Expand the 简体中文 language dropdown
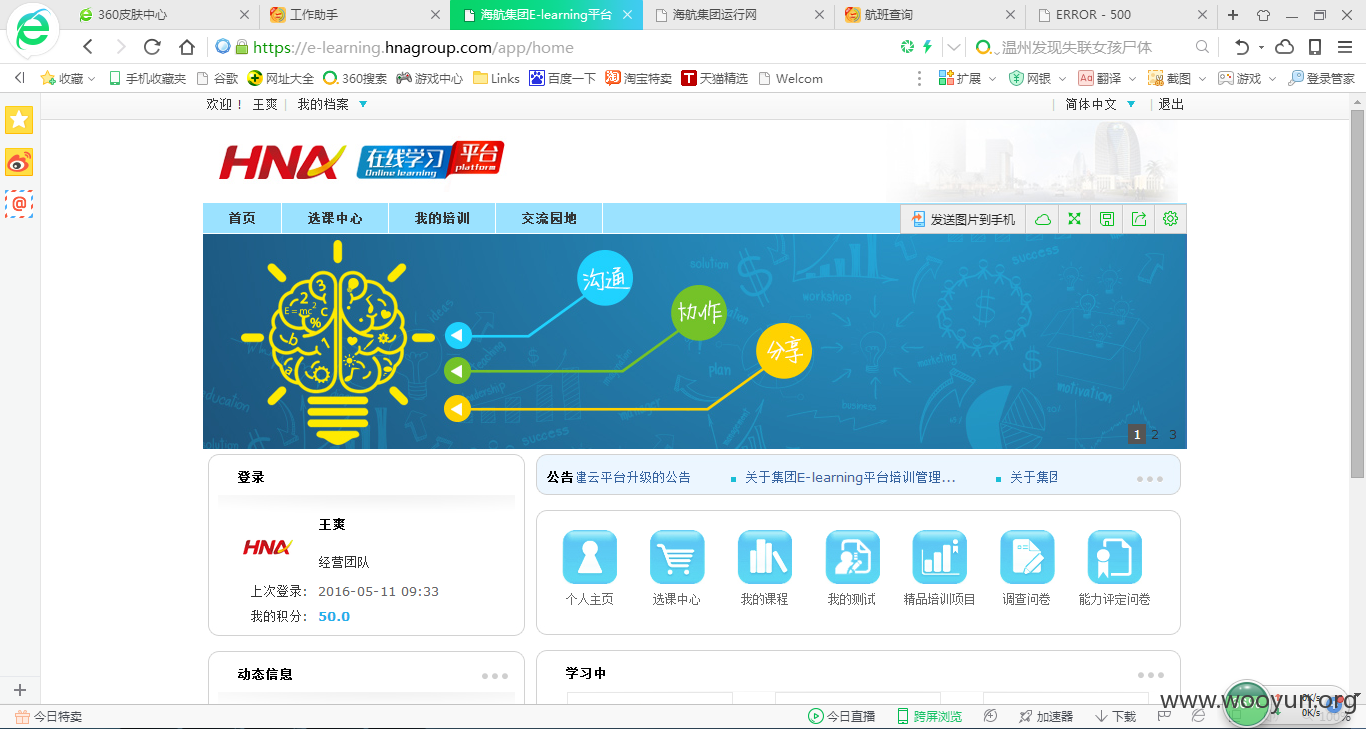Image resolution: width=1366 pixels, height=729 pixels. tap(1131, 104)
